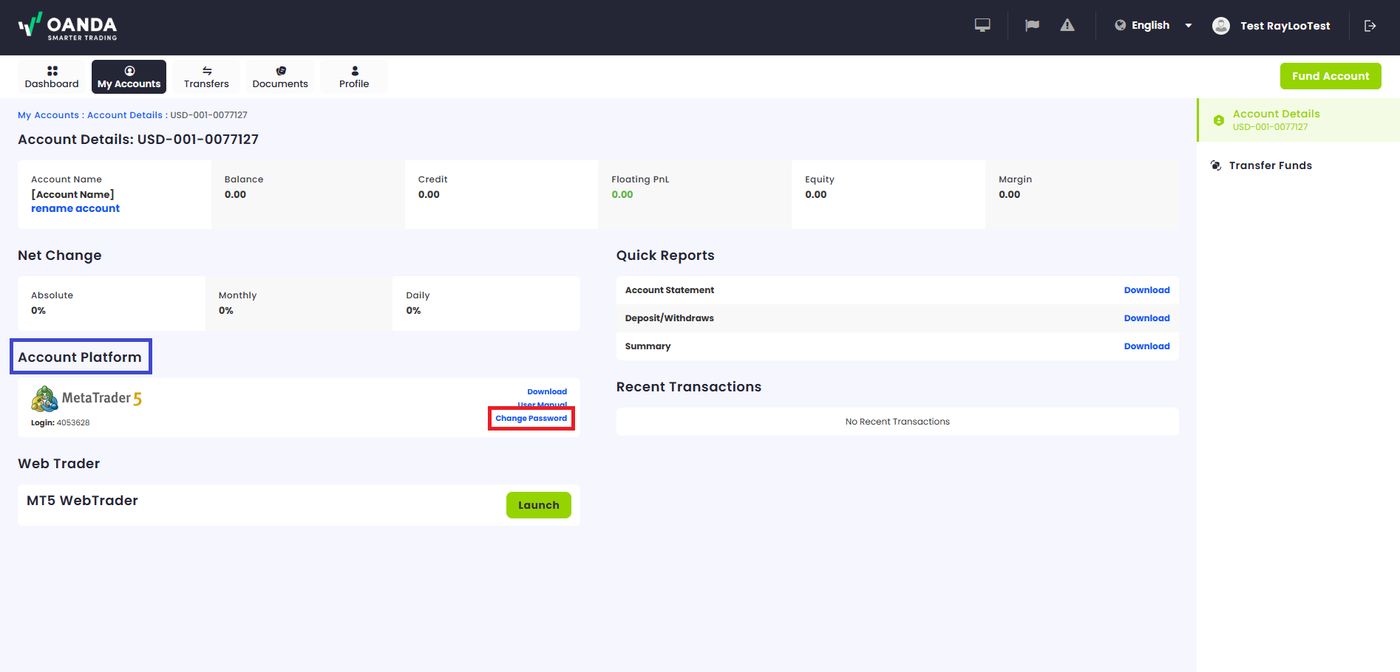
Task: Open the warning triangle alerts icon
Action: [1067, 25]
